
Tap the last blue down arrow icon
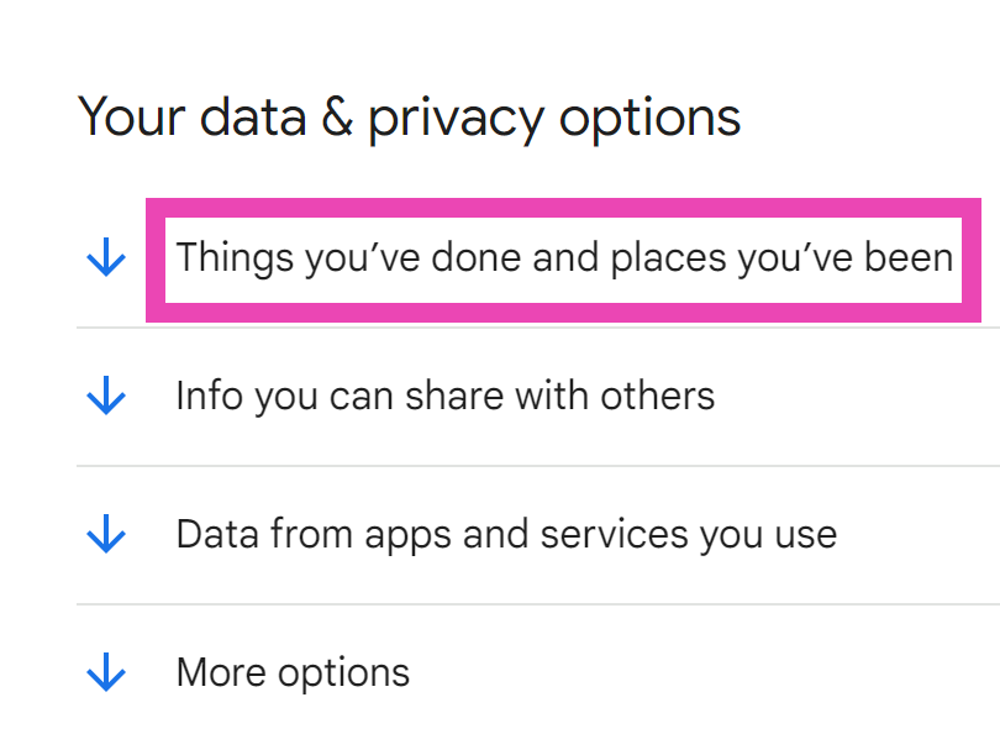point(106,674)
